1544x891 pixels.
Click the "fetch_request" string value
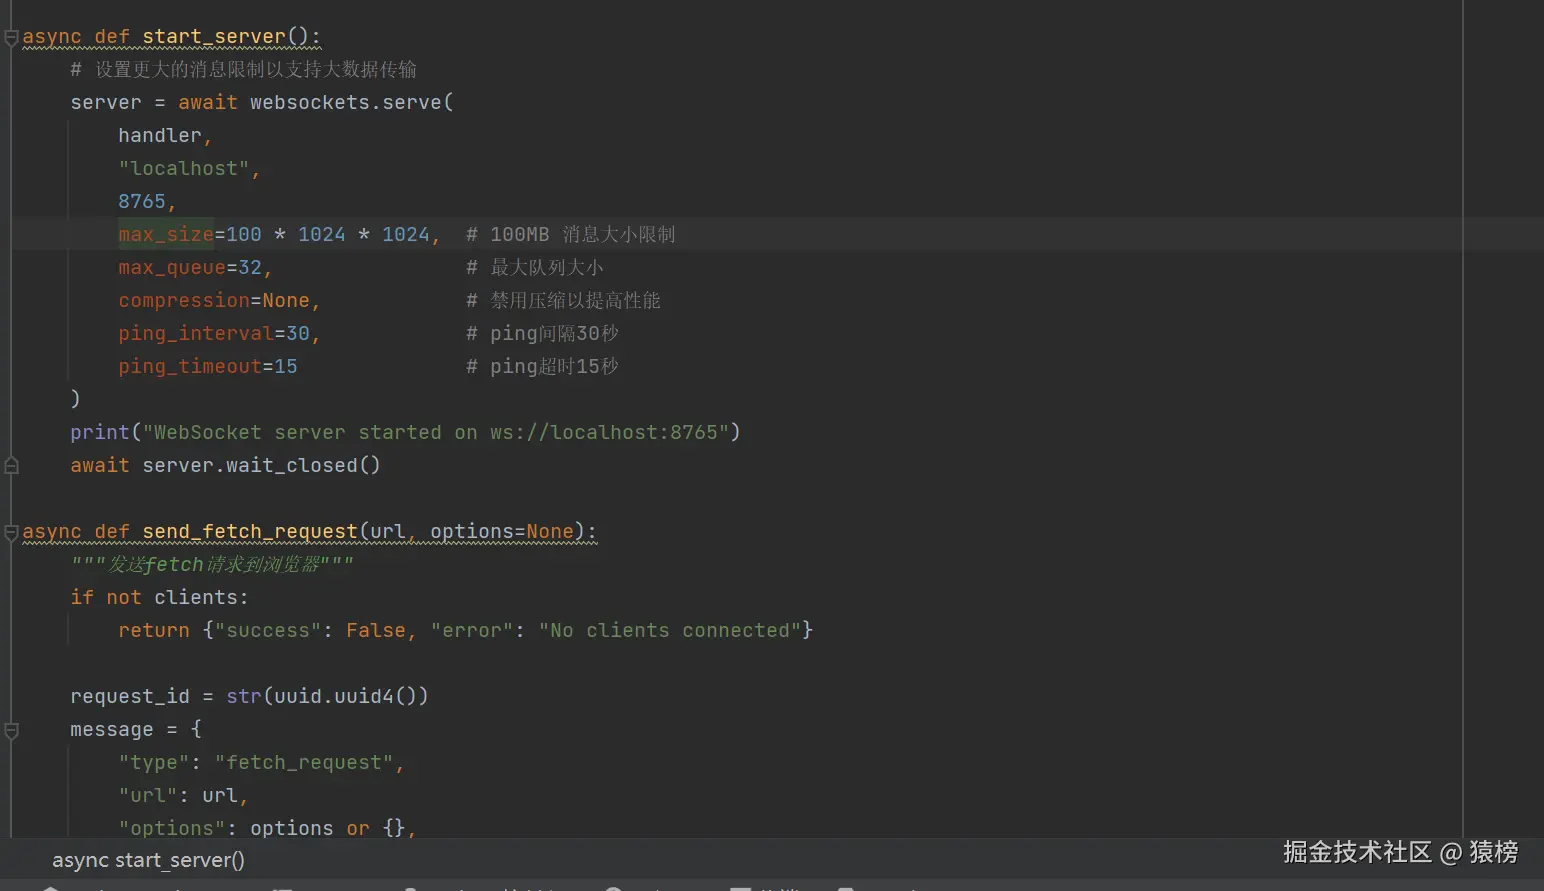point(304,762)
